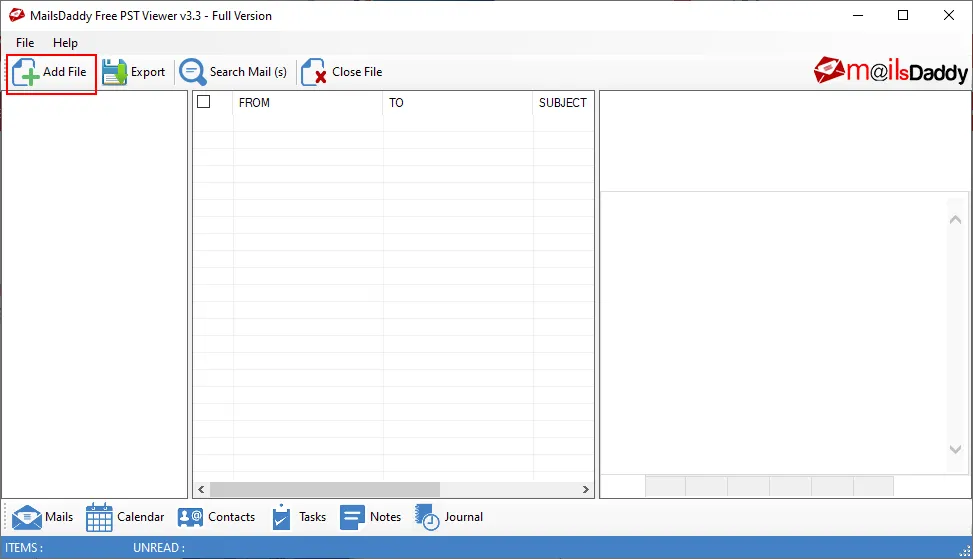Click the horizontal scrollbar left arrow
Image resolution: width=973 pixels, height=559 pixels.
[201, 490]
